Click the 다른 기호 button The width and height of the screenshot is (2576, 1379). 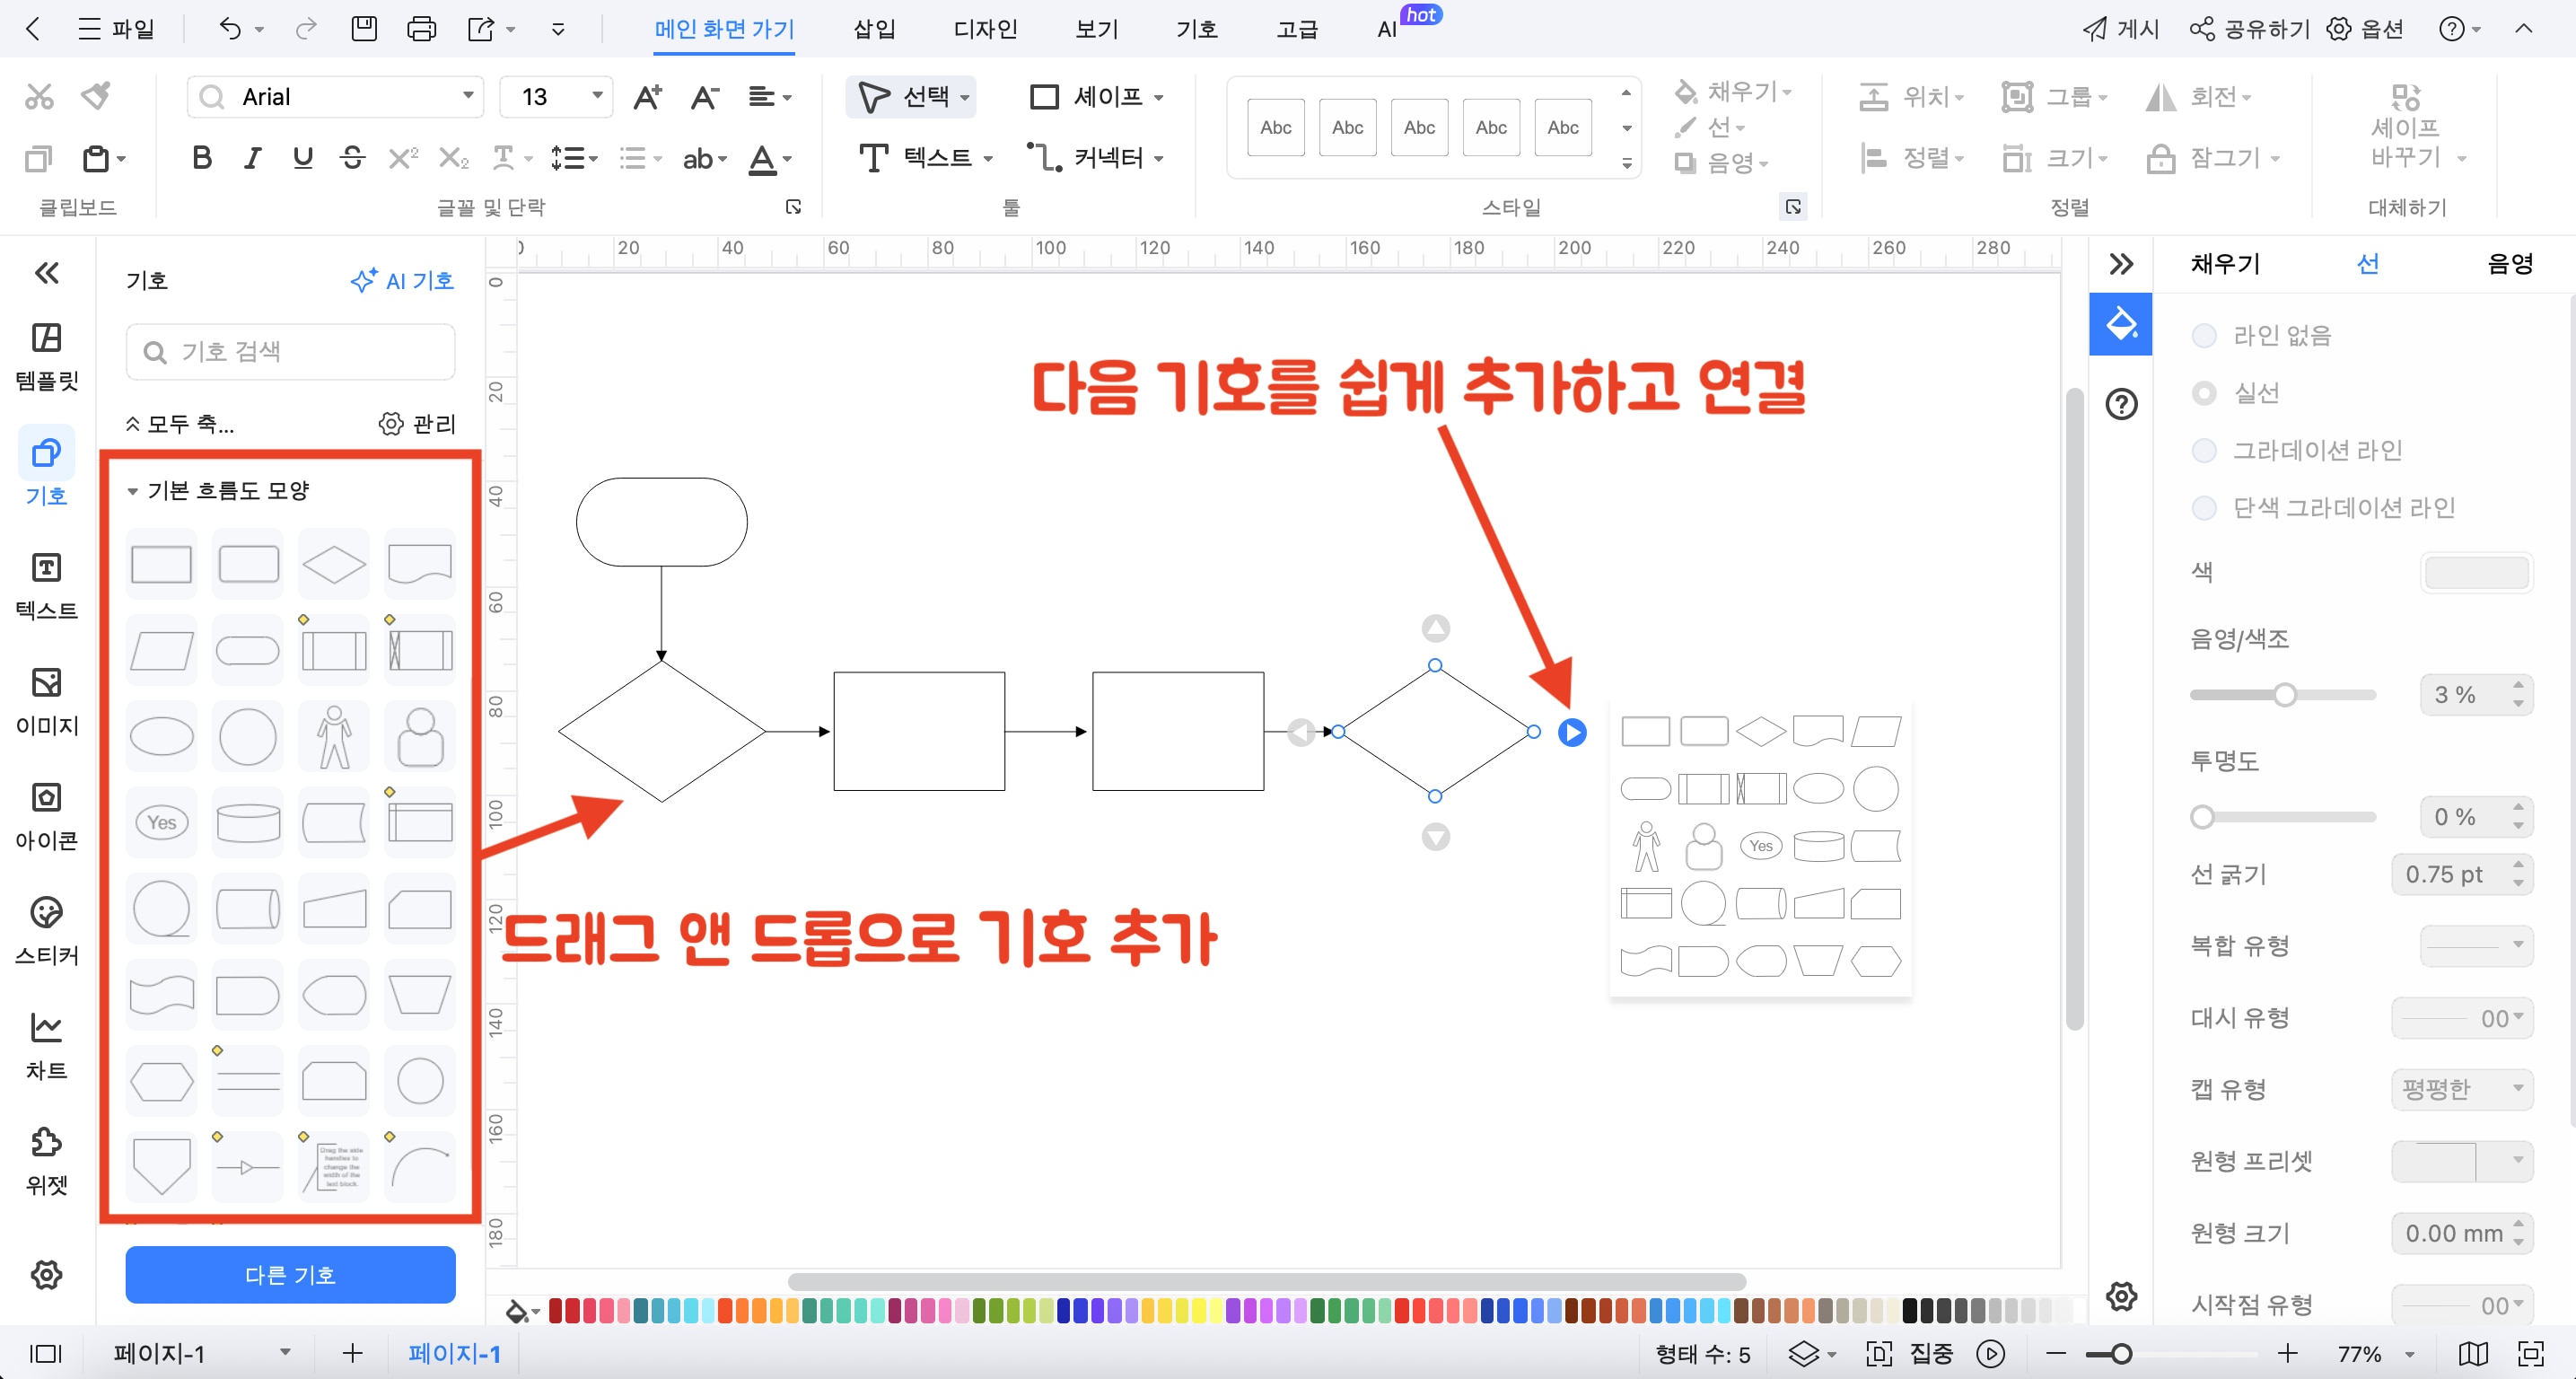click(x=290, y=1275)
